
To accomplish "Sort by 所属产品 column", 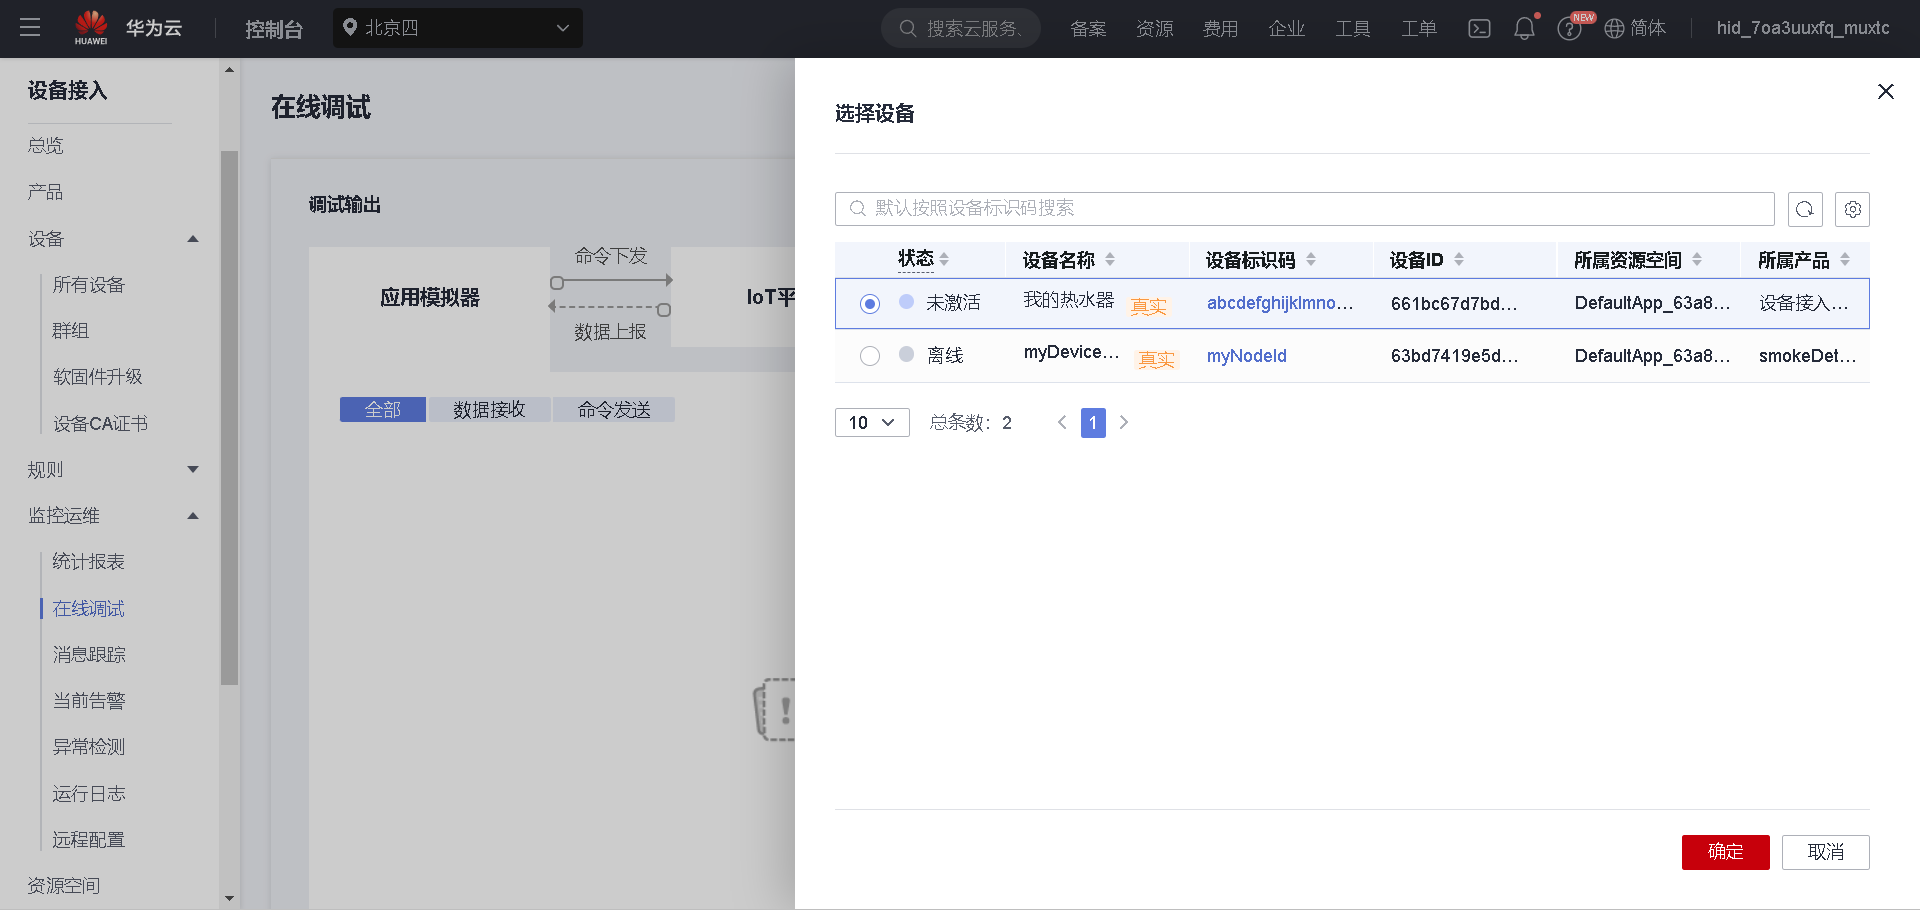I will coord(1845,259).
